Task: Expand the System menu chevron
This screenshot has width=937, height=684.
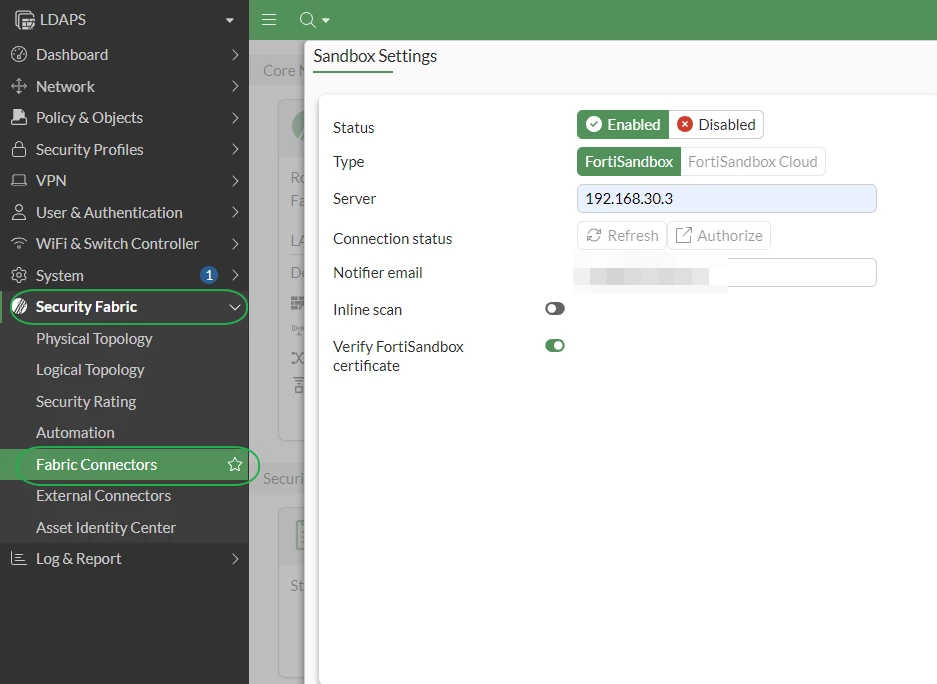Action: [235, 275]
